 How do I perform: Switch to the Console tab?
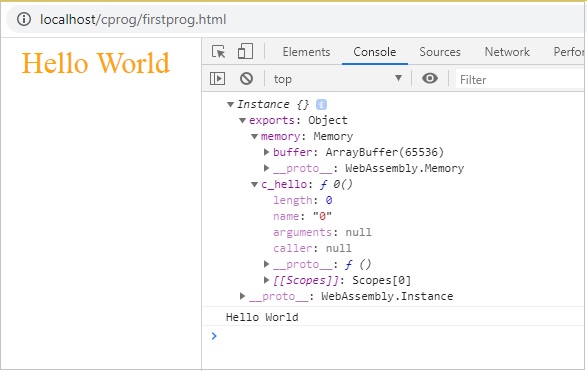point(375,52)
